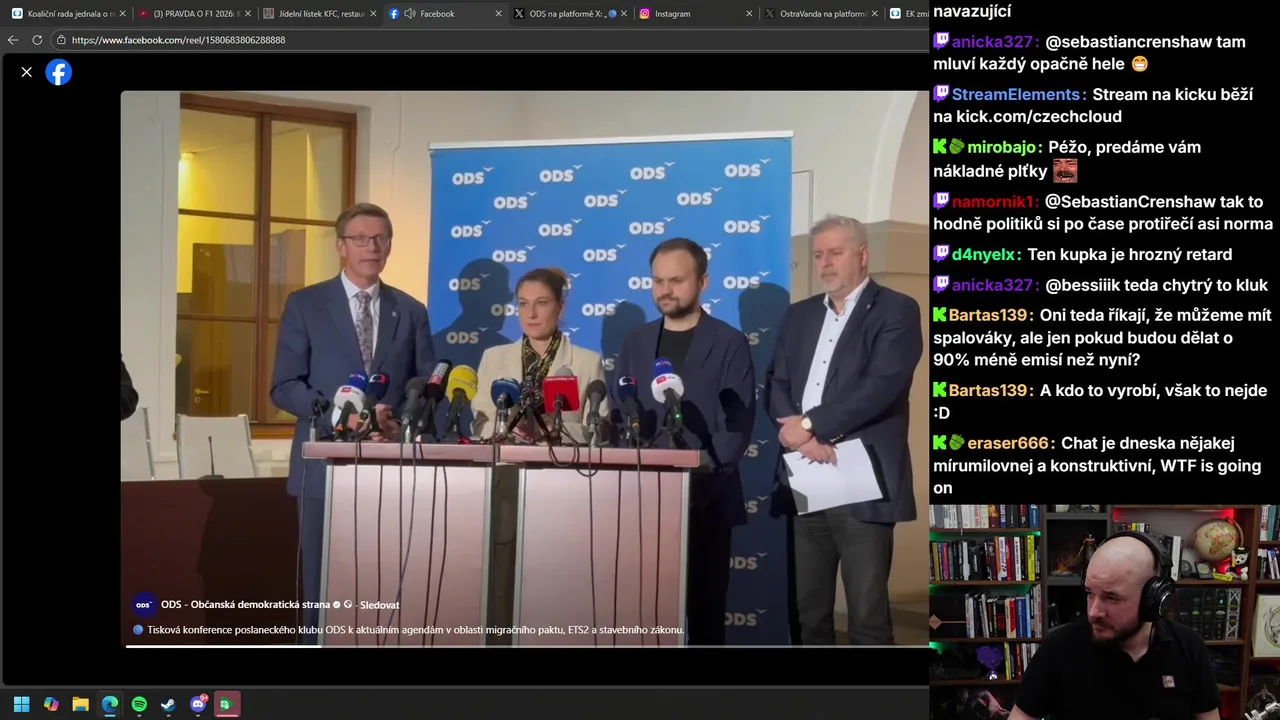Click the emote in mirobajo's message
Viewport: 1280px width, 720px height.
(1065, 171)
